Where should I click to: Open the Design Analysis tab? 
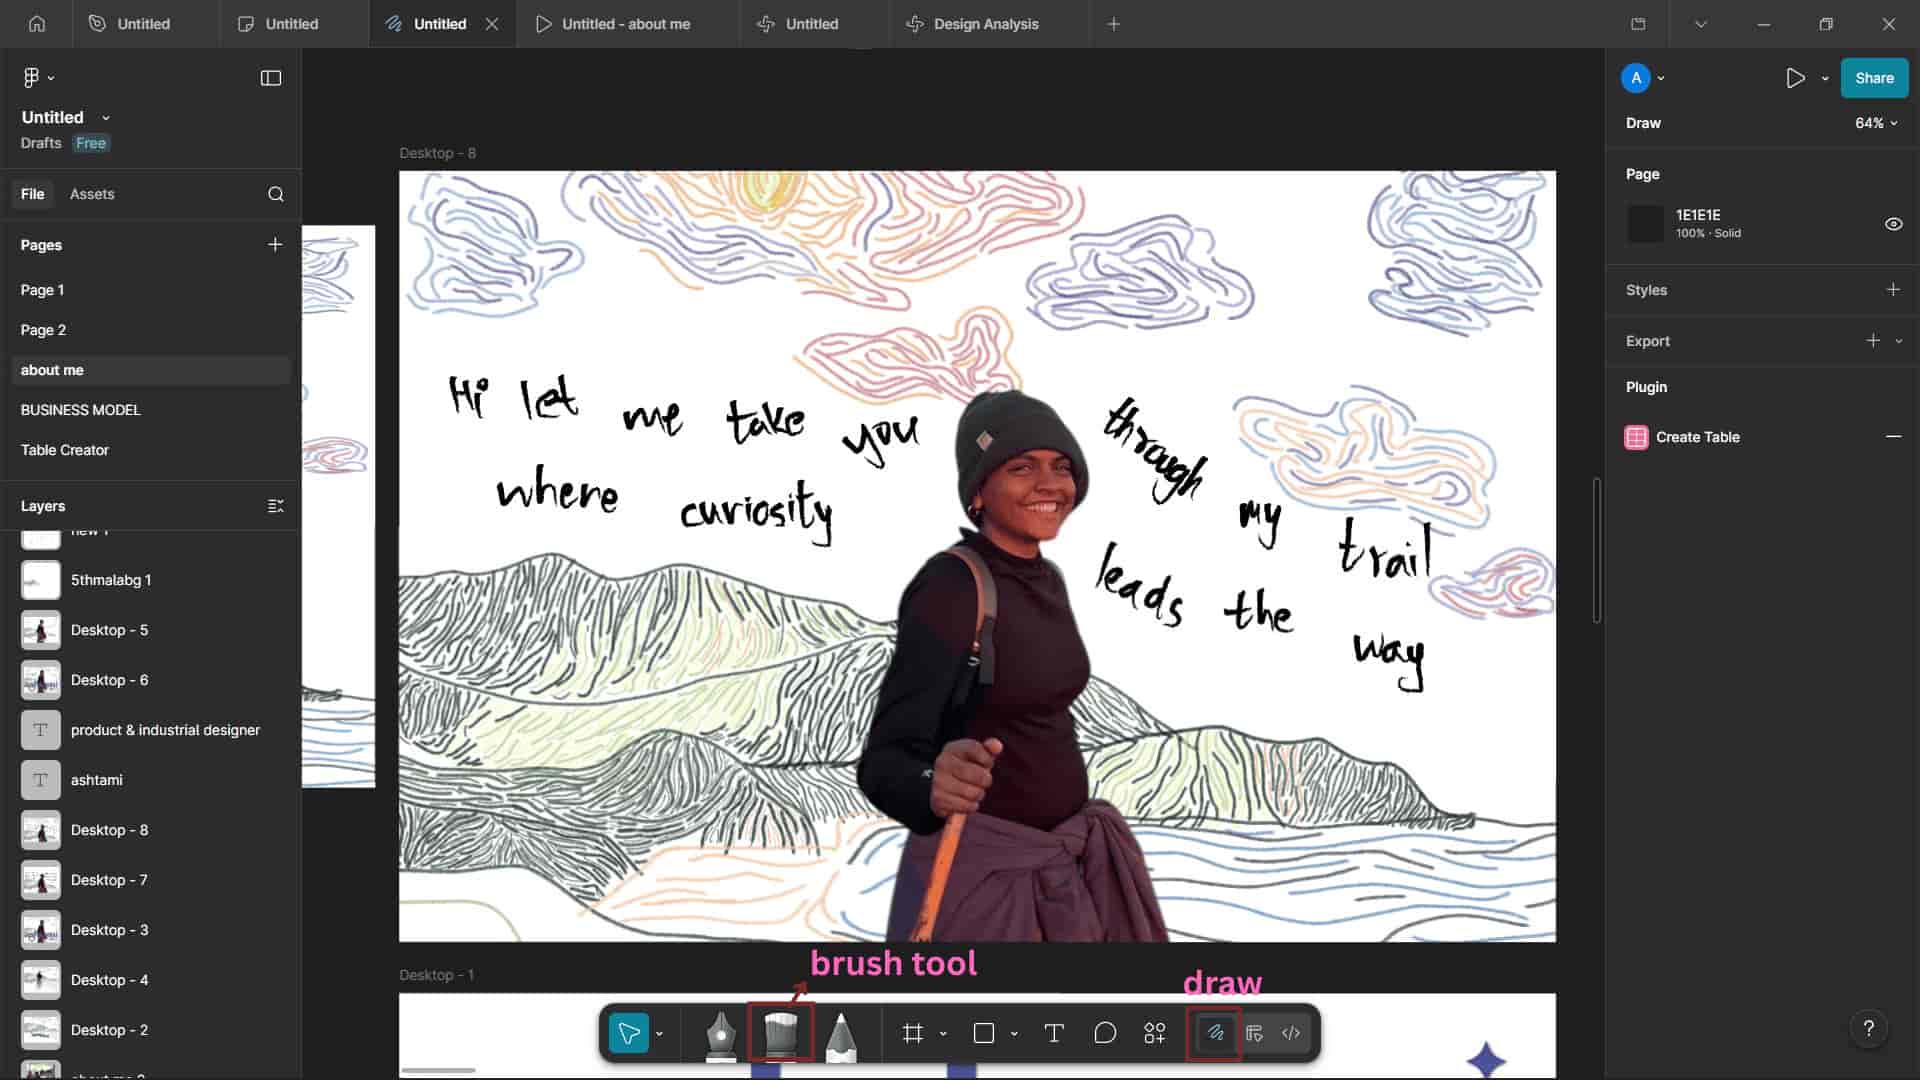(985, 24)
